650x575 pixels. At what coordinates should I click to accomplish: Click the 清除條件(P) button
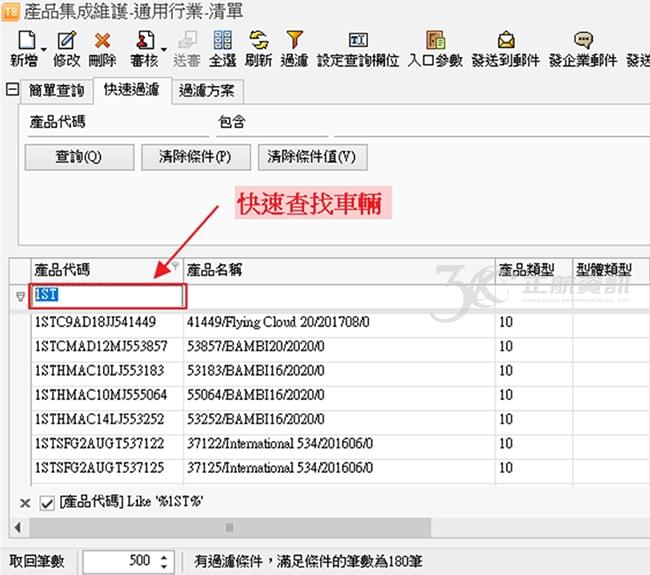(196, 157)
